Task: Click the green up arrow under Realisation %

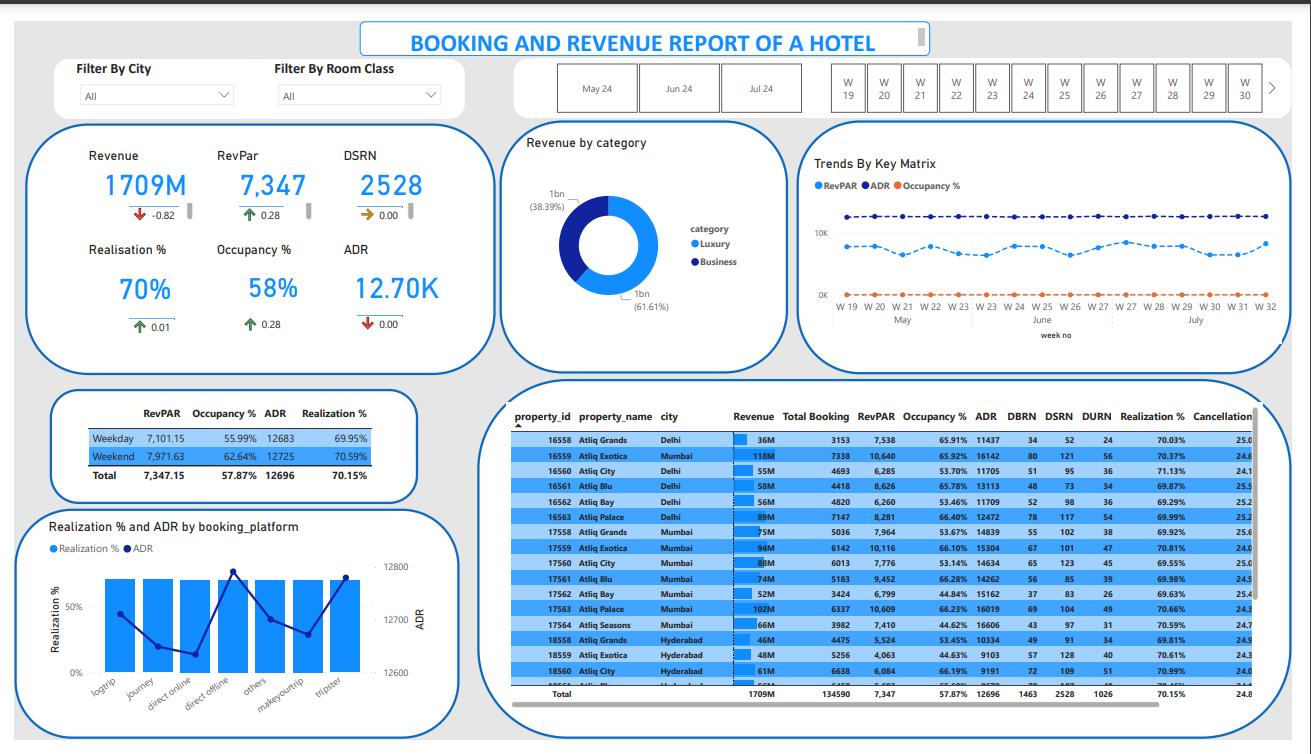Action: point(139,326)
